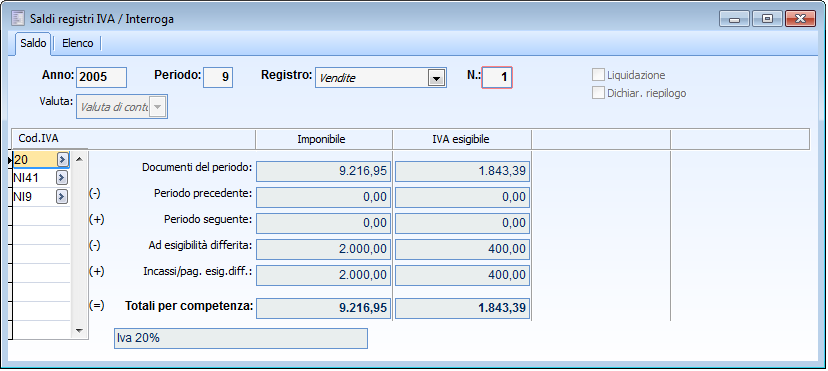Viewport: 828px width, 371px height.
Task: Click the Totali per competenza label
Action: (189, 306)
